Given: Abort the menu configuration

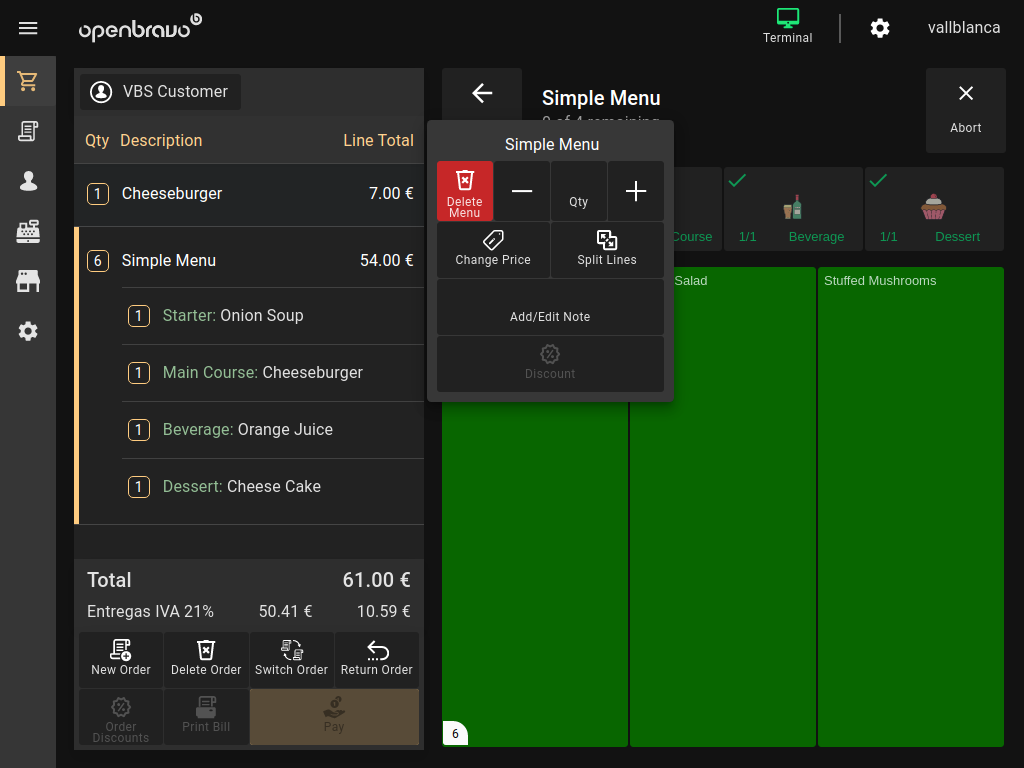Looking at the screenshot, I should (965, 110).
